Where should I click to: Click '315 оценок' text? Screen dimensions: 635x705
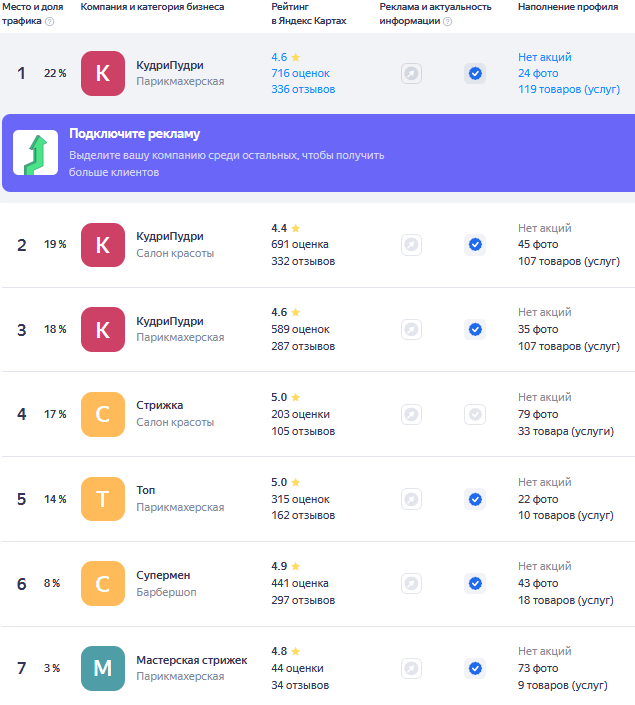coord(300,500)
